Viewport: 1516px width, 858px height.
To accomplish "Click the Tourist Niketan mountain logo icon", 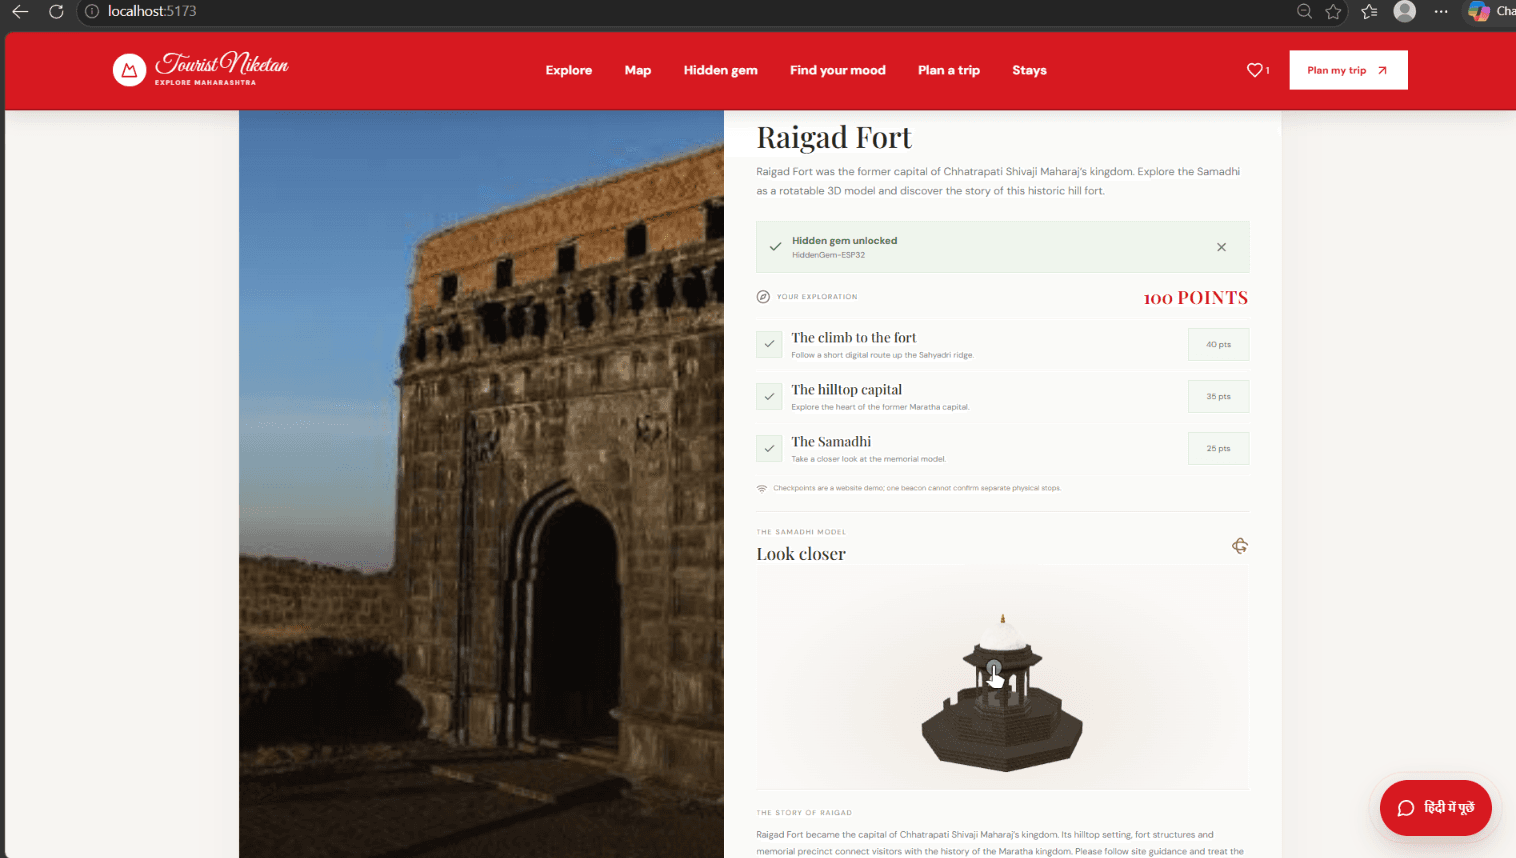I will click(x=129, y=70).
